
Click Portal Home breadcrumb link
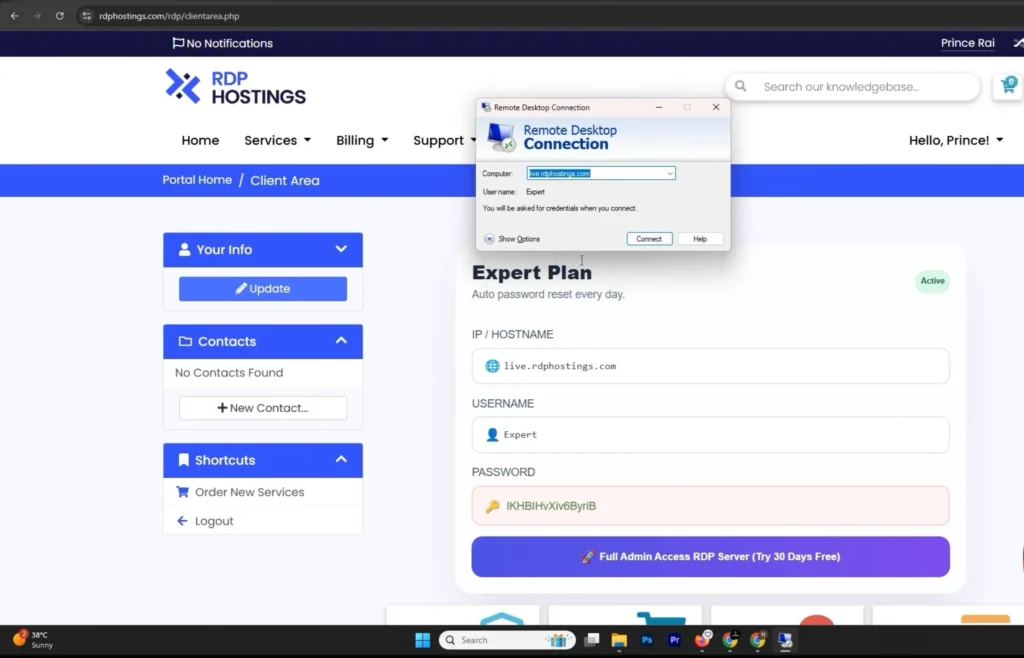[x=197, y=180]
